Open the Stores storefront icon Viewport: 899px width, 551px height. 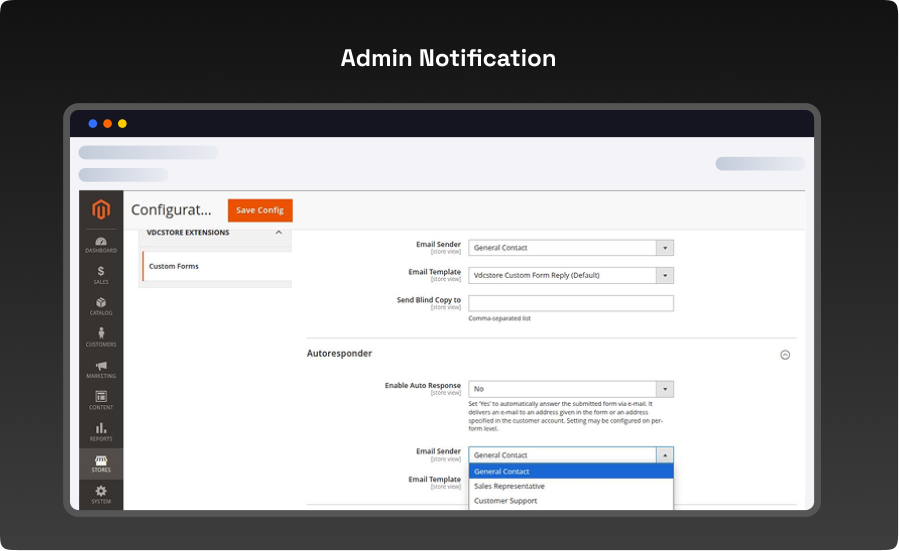pos(101,463)
